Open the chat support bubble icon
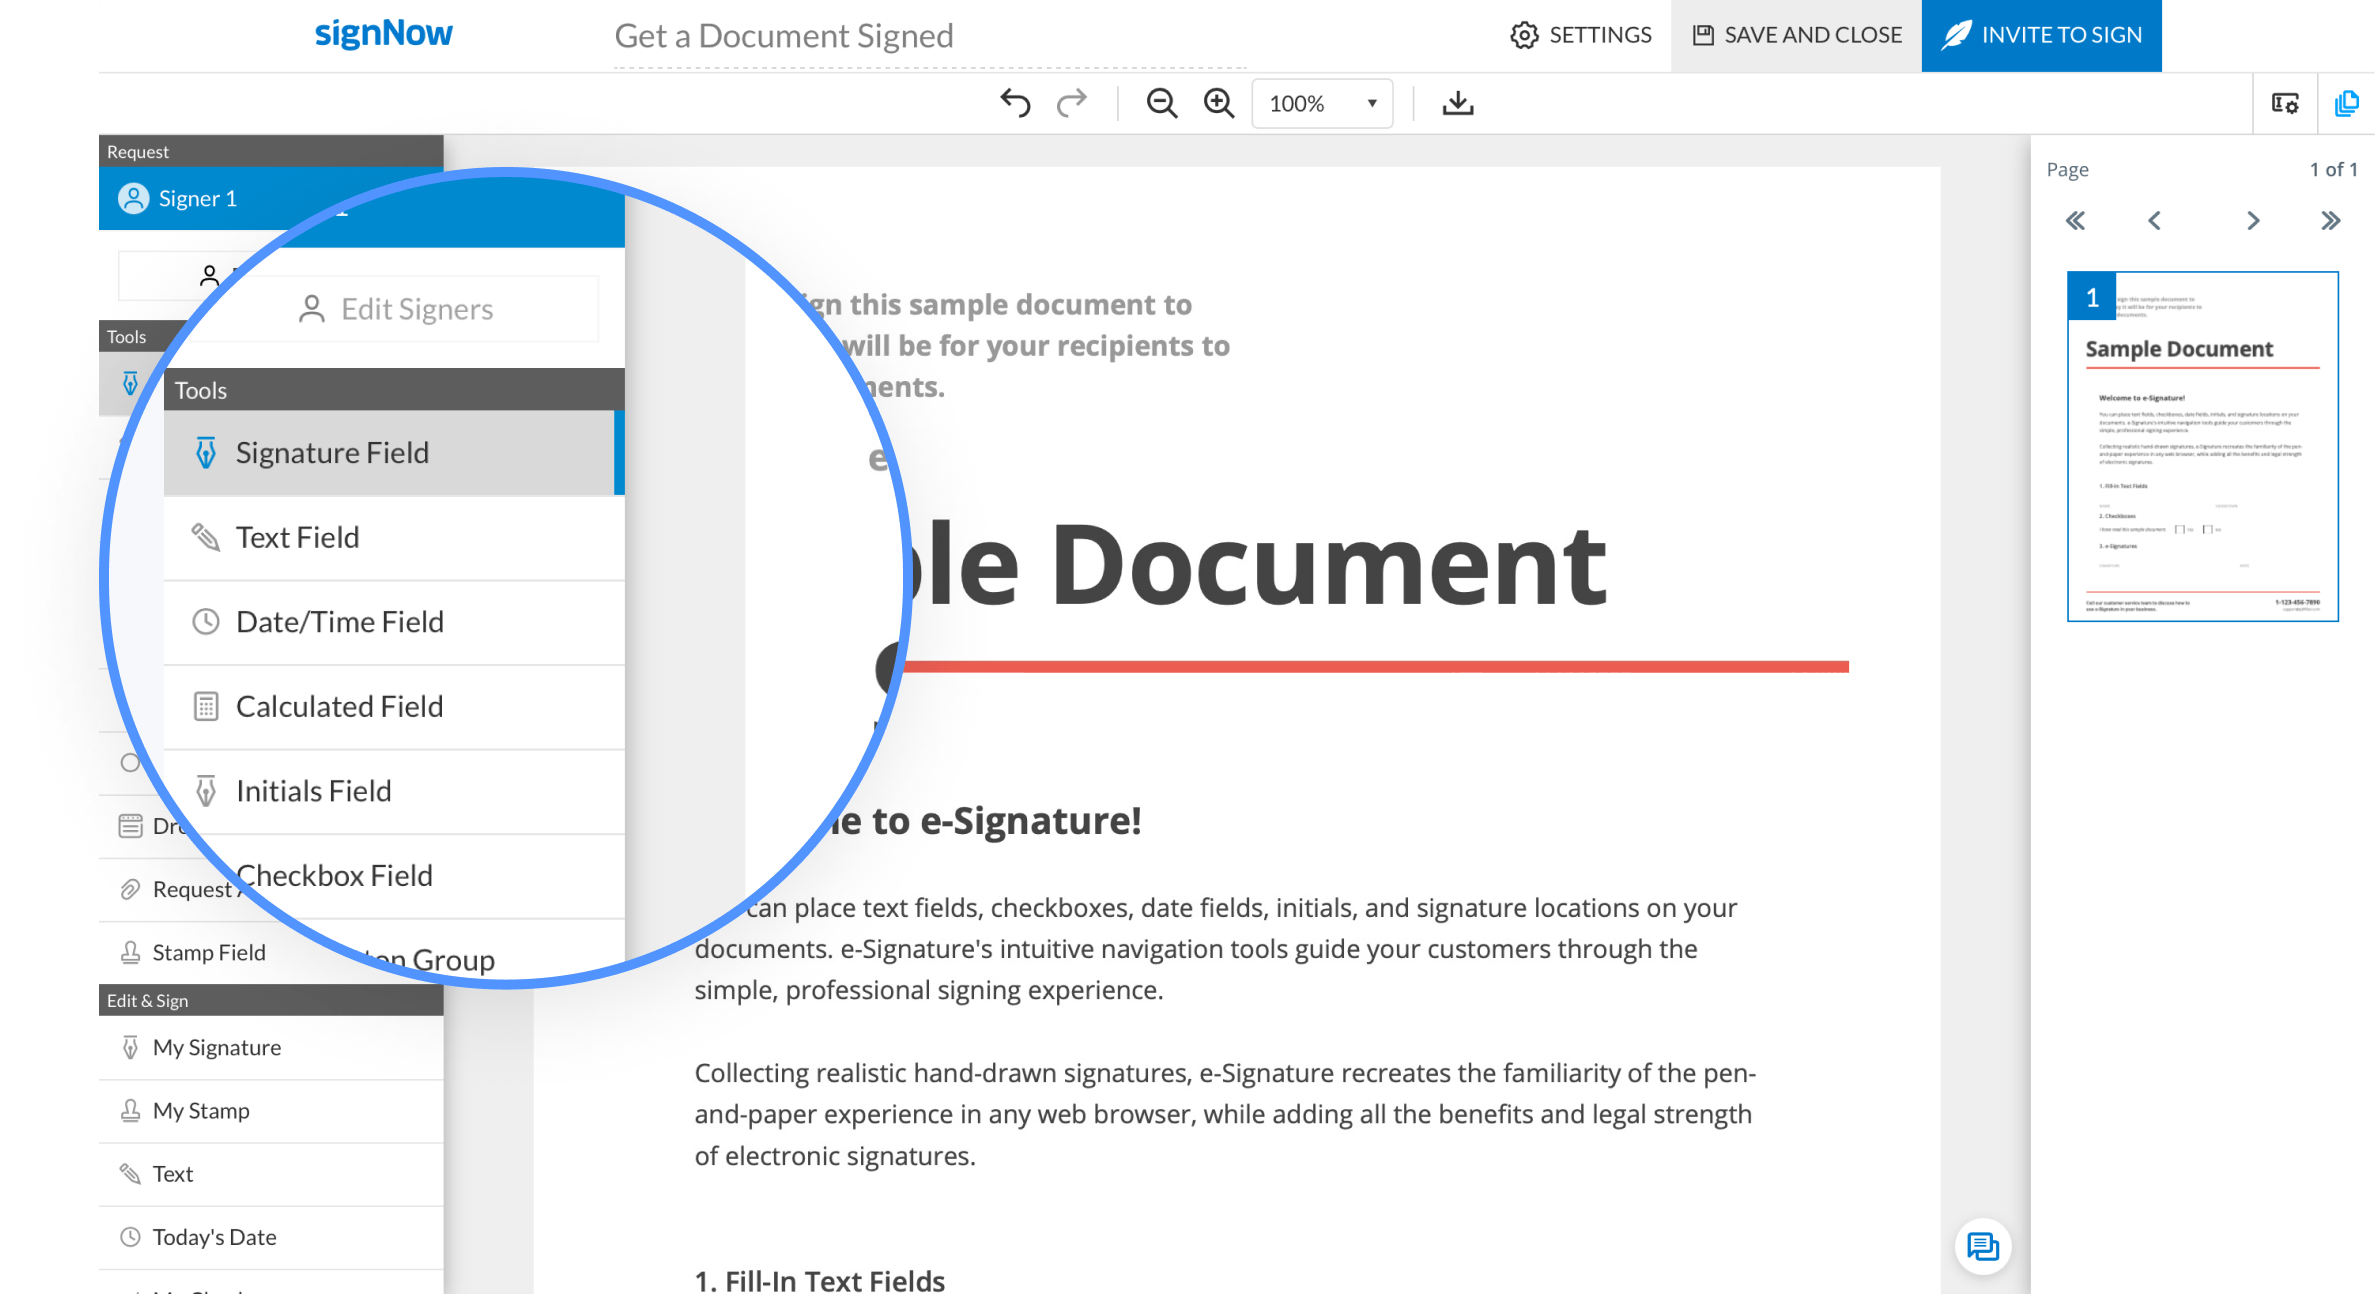 [1982, 1246]
